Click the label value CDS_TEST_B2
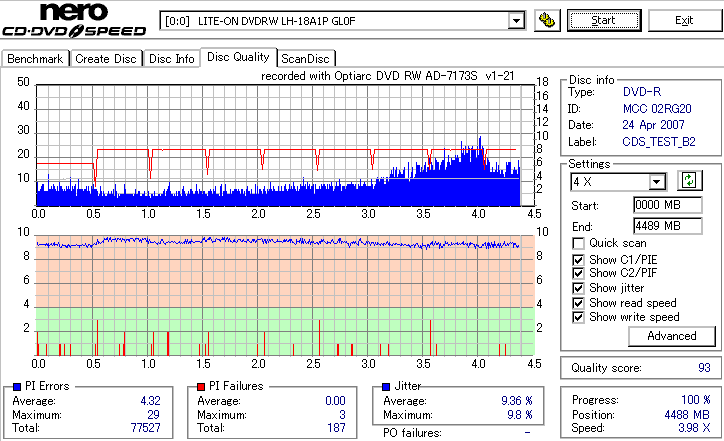The height and width of the screenshot is (441, 724). click(x=659, y=142)
